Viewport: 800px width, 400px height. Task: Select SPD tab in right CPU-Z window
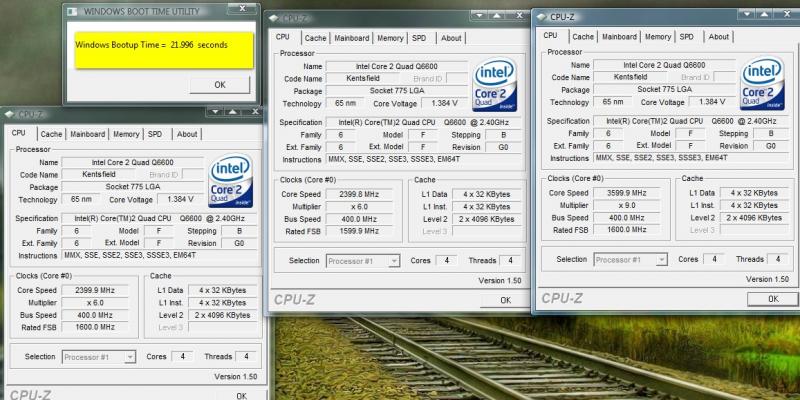[687, 37]
